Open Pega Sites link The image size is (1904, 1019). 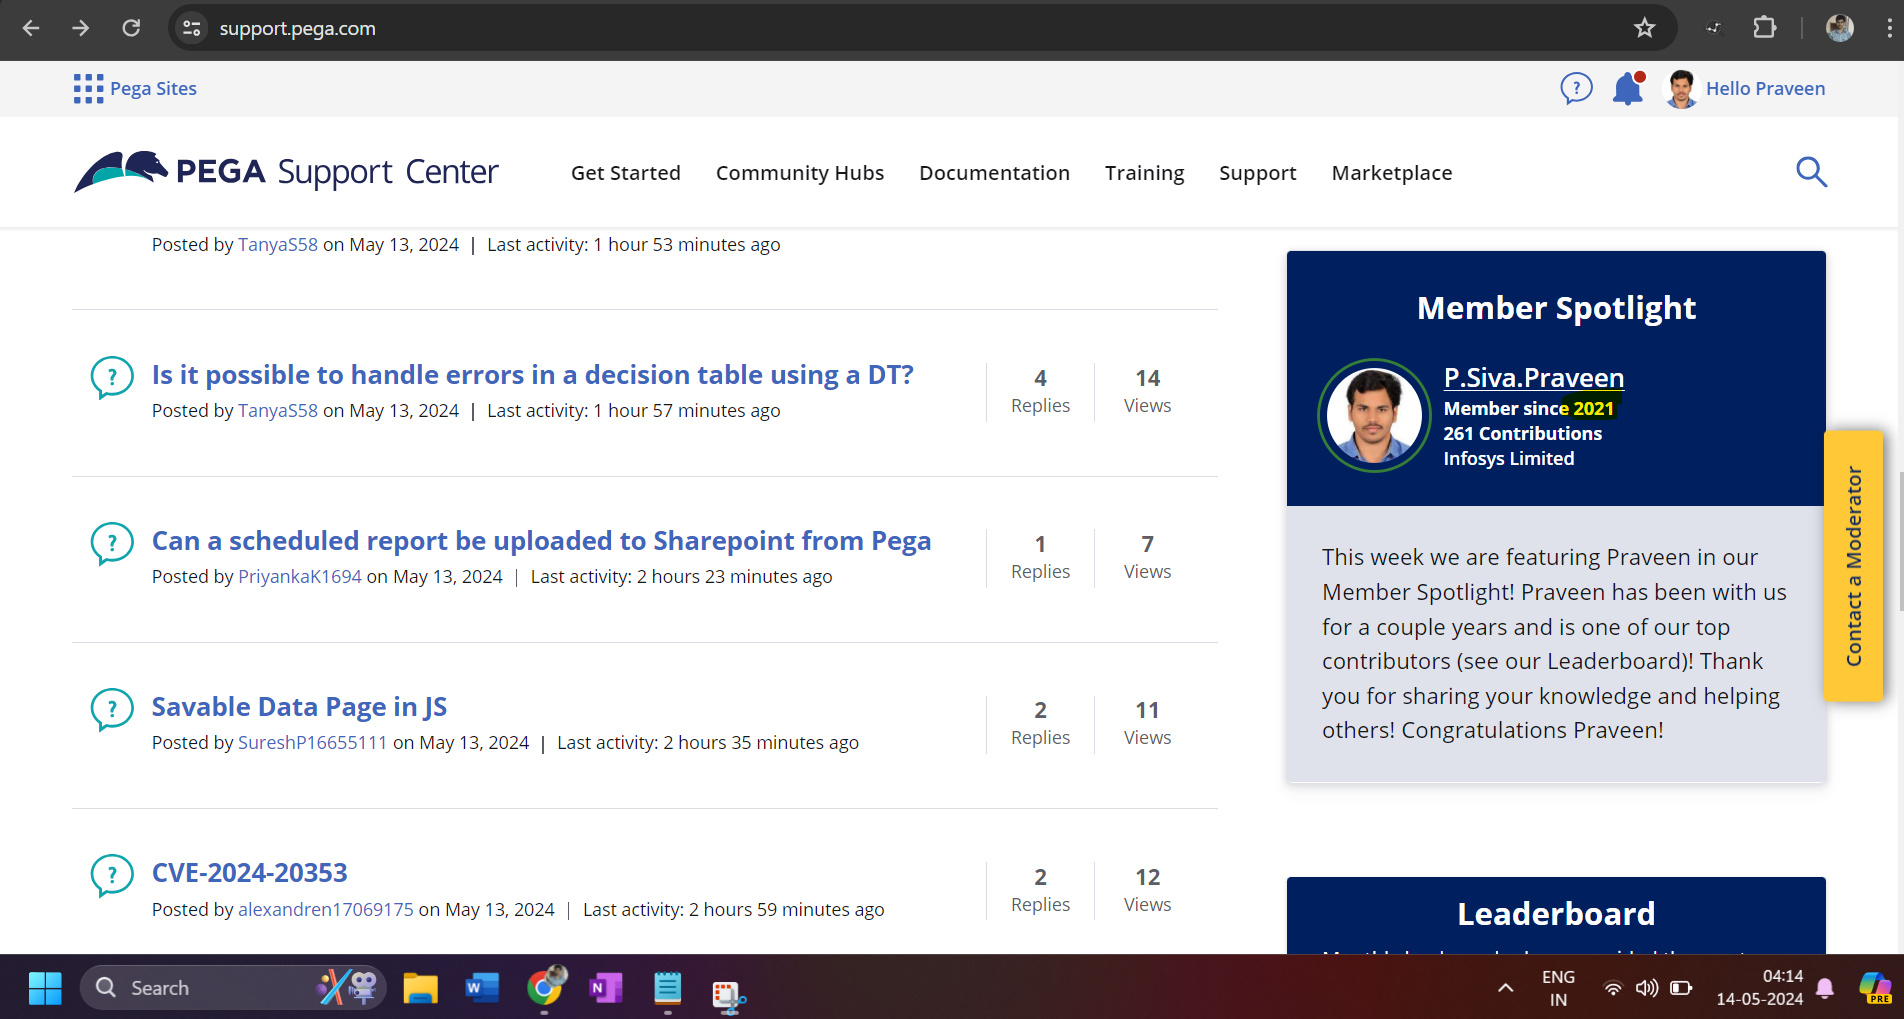pyautogui.click(x=153, y=88)
